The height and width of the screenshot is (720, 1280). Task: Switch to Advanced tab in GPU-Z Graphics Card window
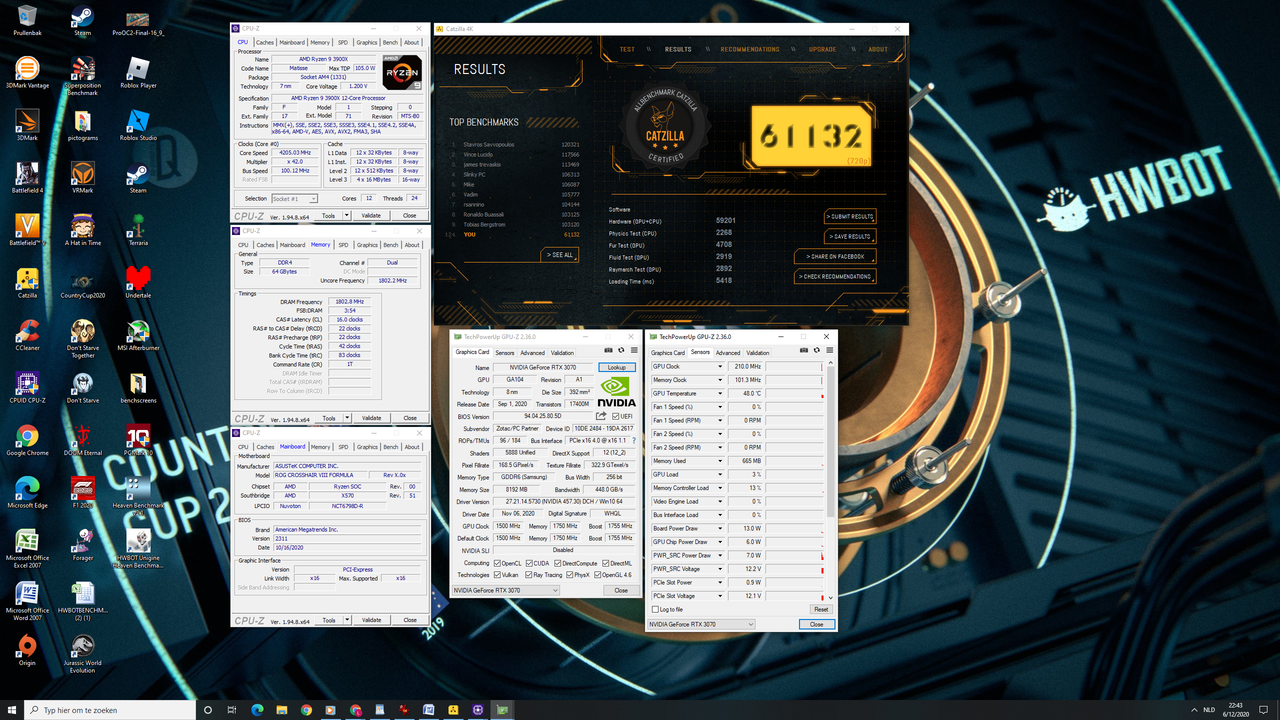click(x=532, y=352)
